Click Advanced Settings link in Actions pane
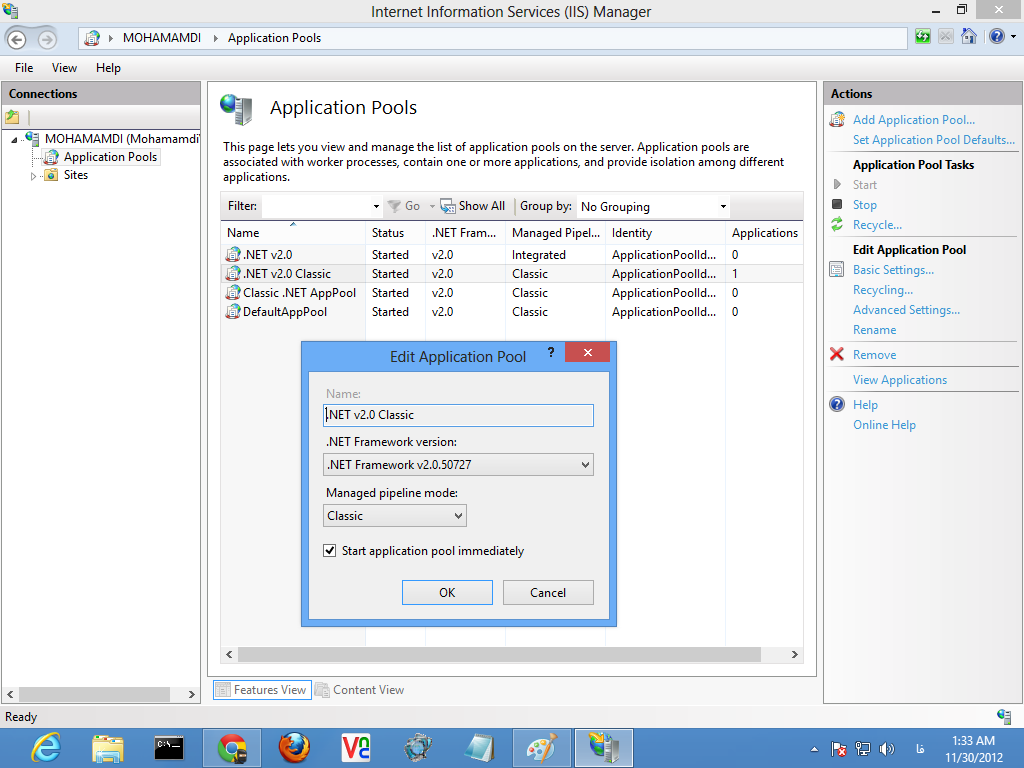 [906, 310]
